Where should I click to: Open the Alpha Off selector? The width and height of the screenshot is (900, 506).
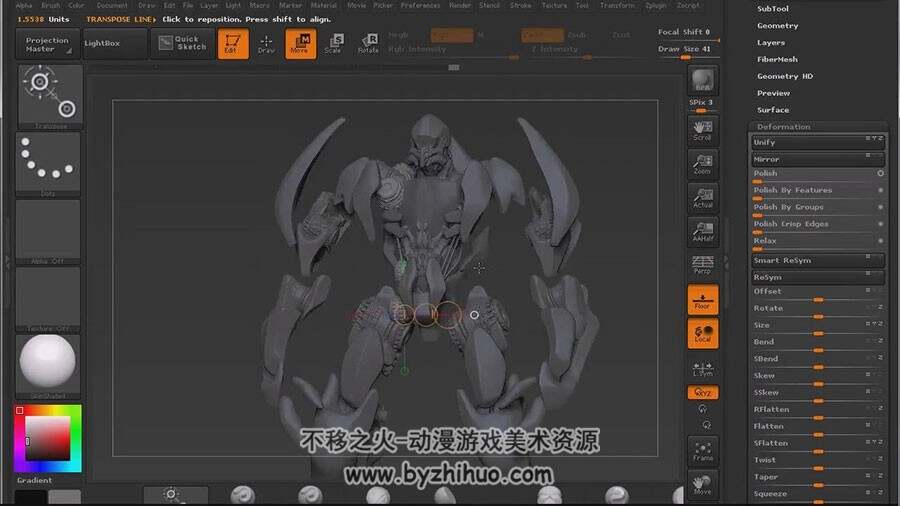click(x=48, y=232)
